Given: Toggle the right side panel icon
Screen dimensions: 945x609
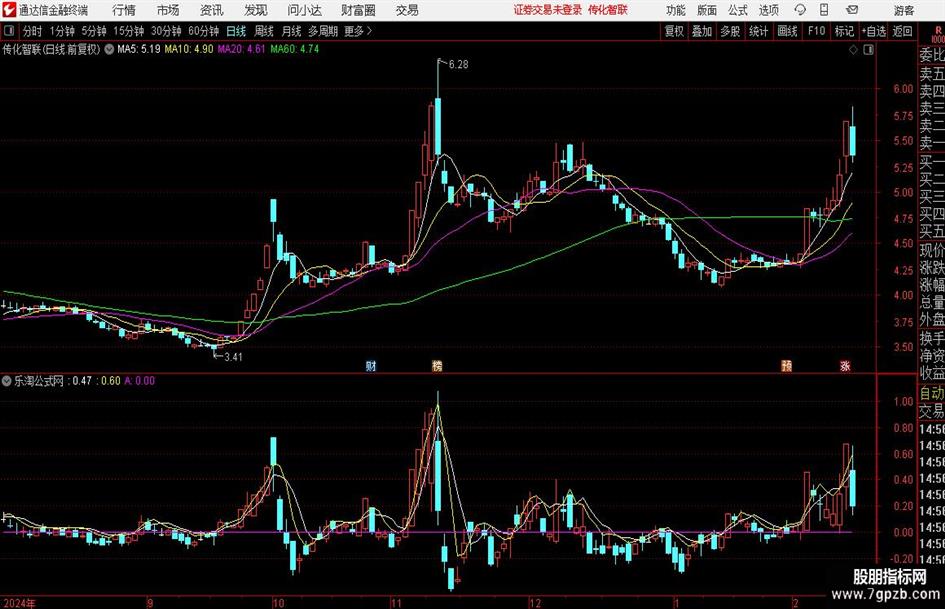Looking at the screenshot, I should (868, 50).
